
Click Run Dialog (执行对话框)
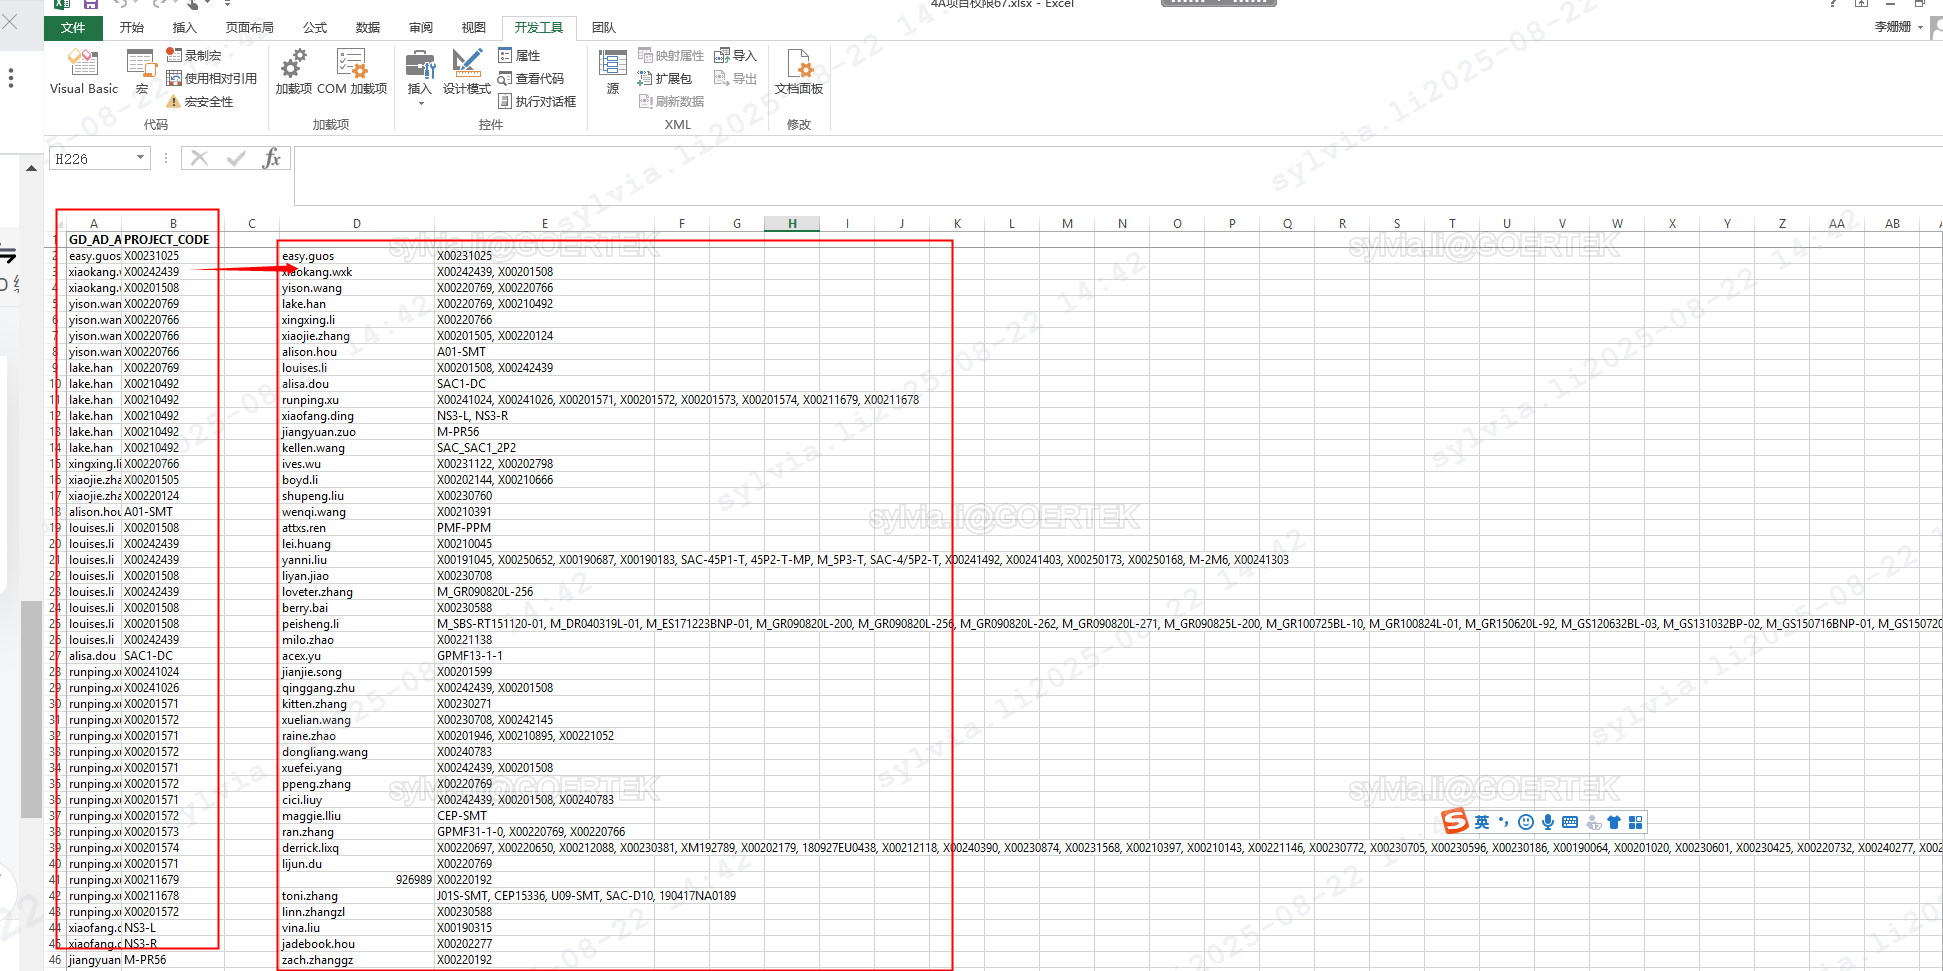point(537,101)
